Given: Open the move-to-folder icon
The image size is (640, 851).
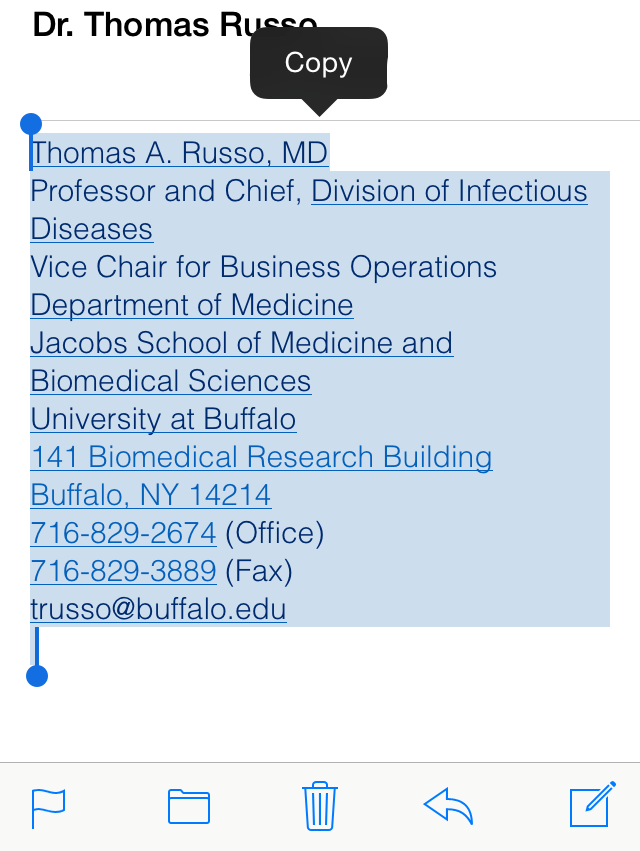Looking at the screenshot, I should click(189, 806).
